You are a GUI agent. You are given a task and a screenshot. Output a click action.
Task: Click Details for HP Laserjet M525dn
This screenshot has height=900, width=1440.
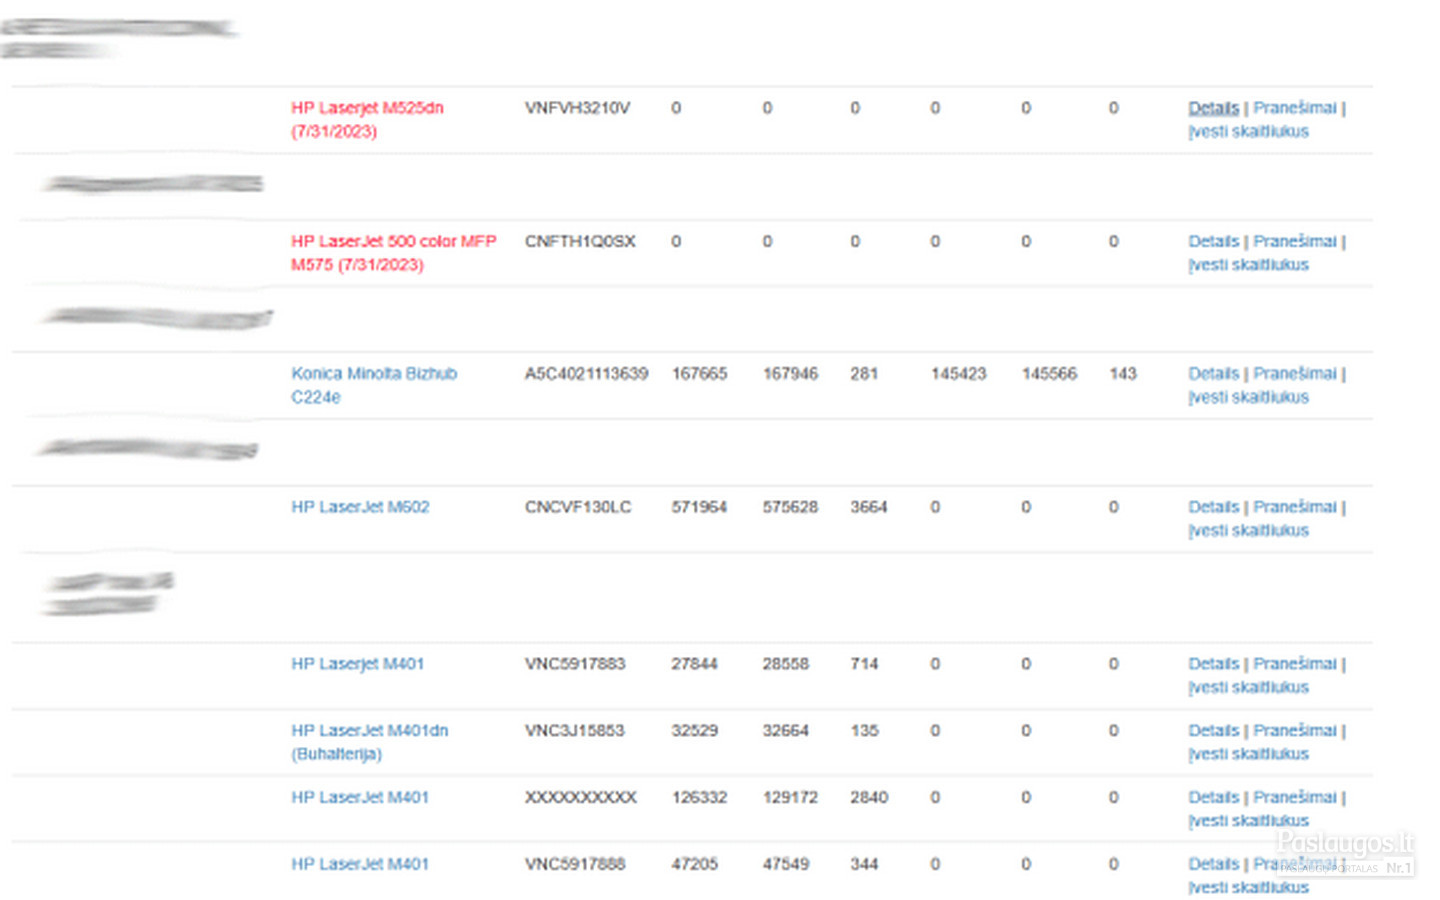1213,108
